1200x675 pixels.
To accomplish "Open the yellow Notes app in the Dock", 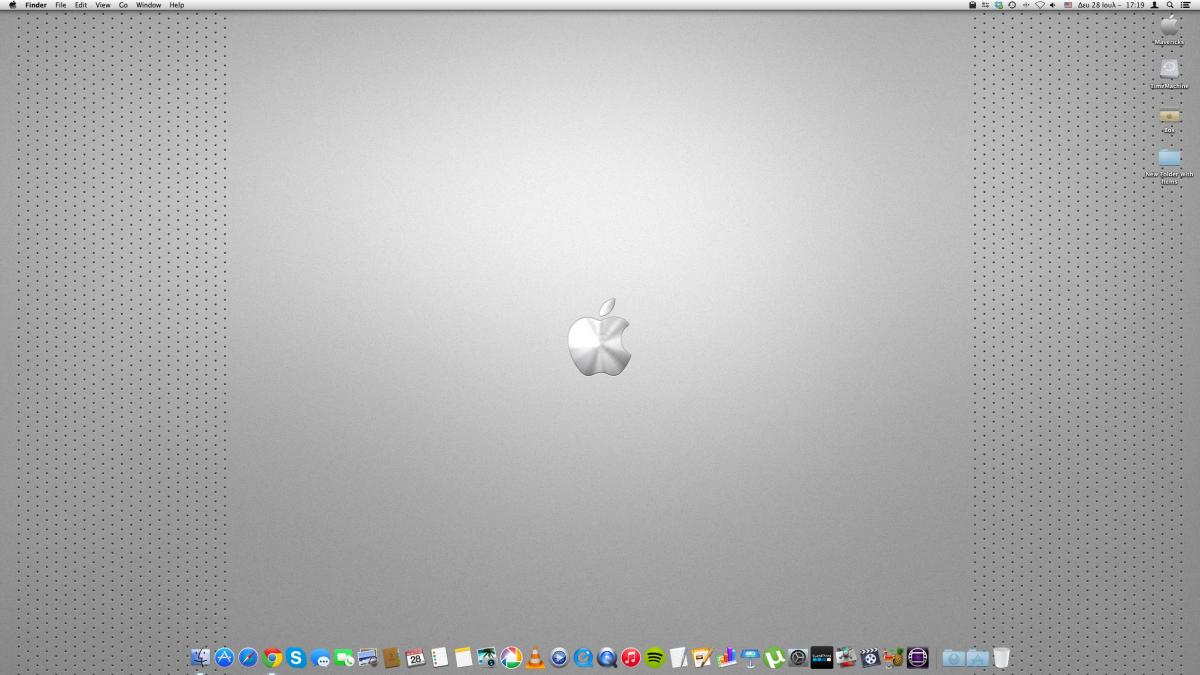I will (463, 658).
